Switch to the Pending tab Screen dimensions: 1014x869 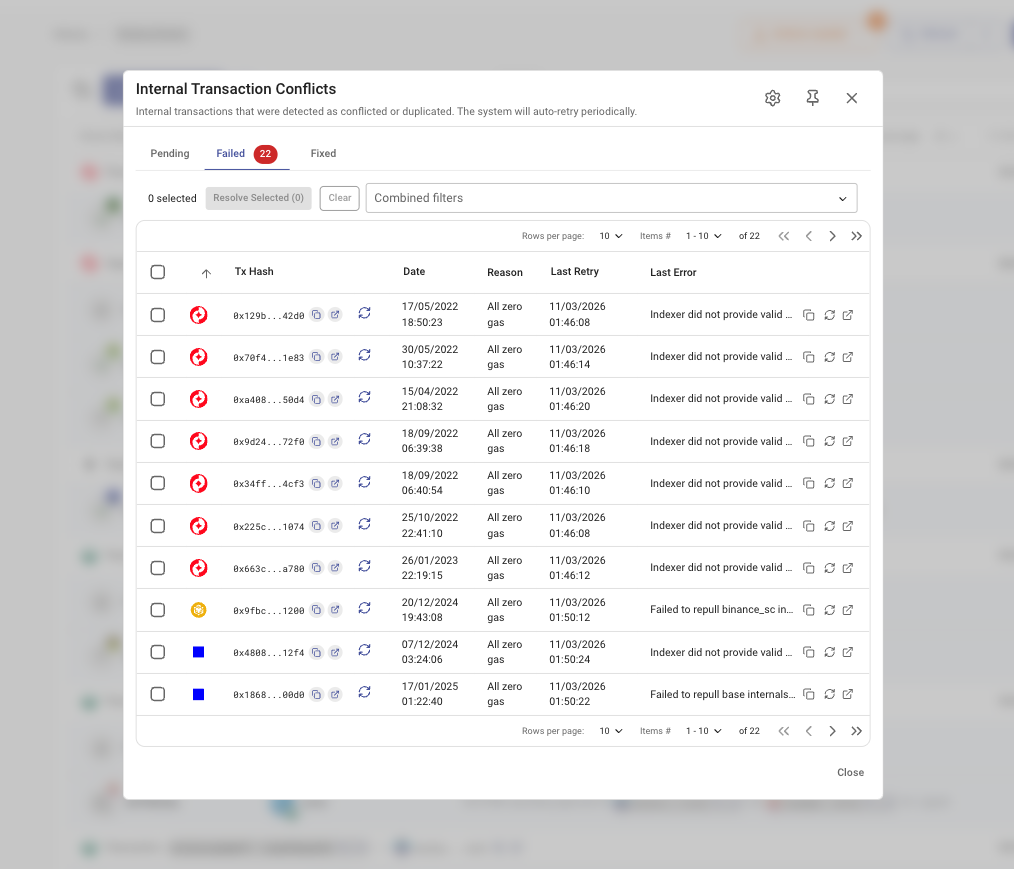pos(169,153)
